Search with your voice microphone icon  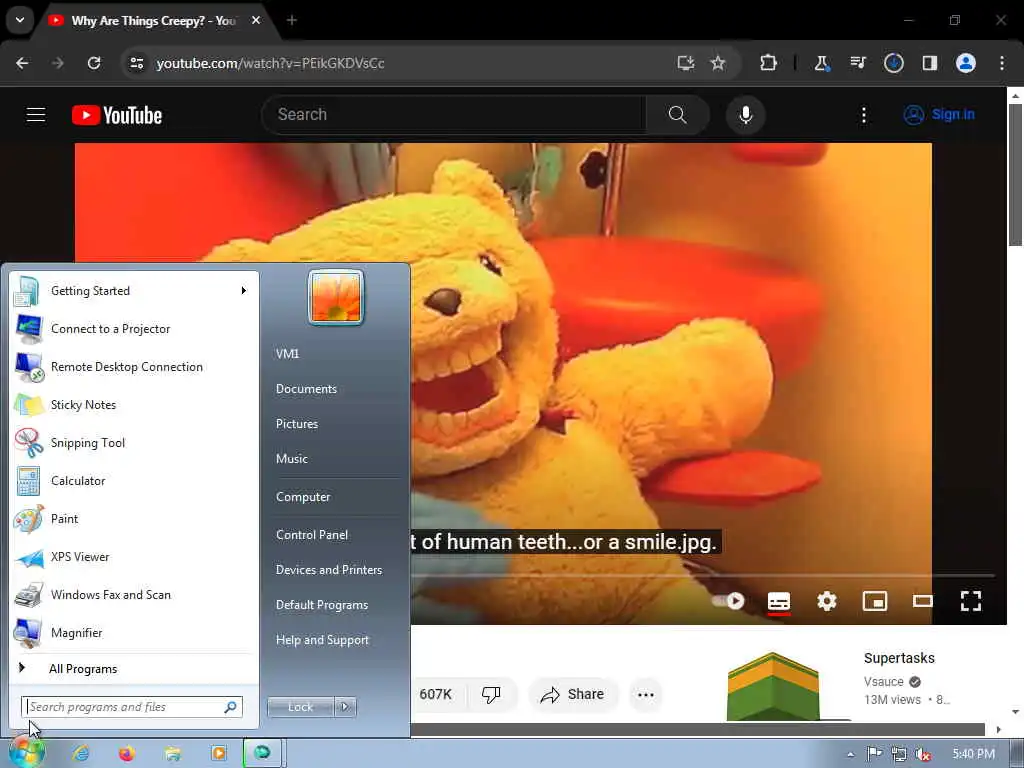(745, 115)
